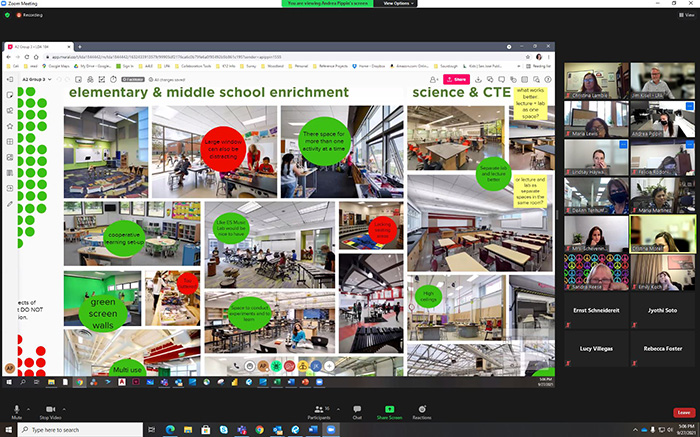Toggle the green Share Screen button

389,412
